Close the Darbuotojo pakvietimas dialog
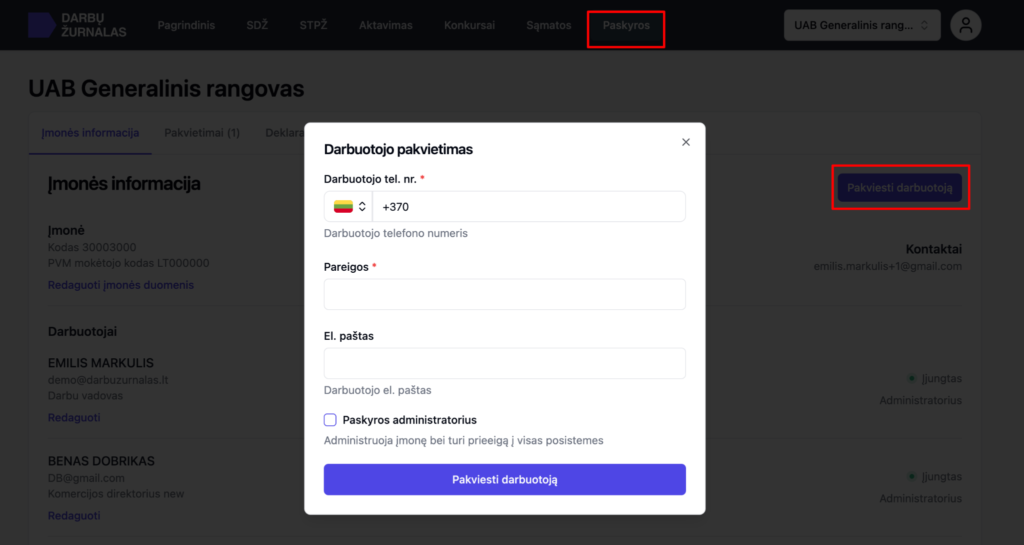 click(686, 142)
